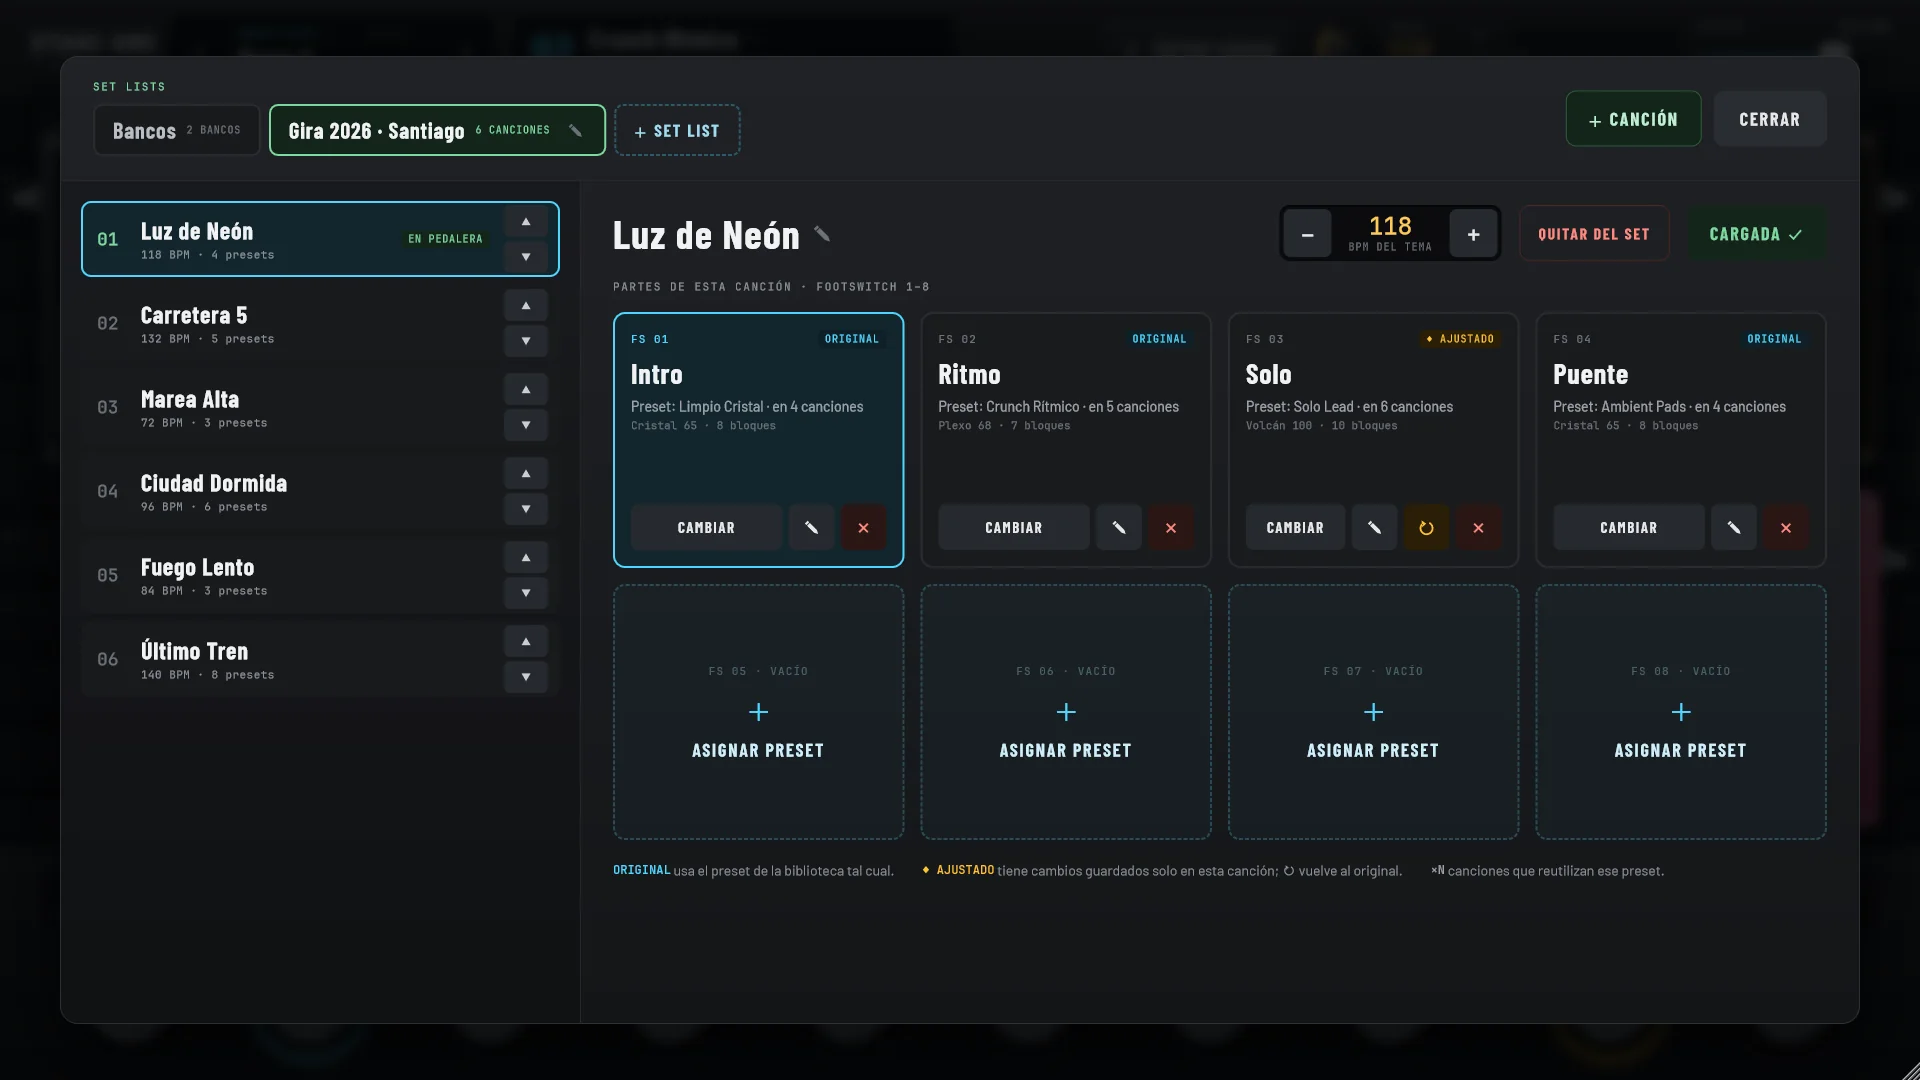Select the Solo footswitch card FS 03
Screen dimensions: 1920x1080
point(1373,440)
